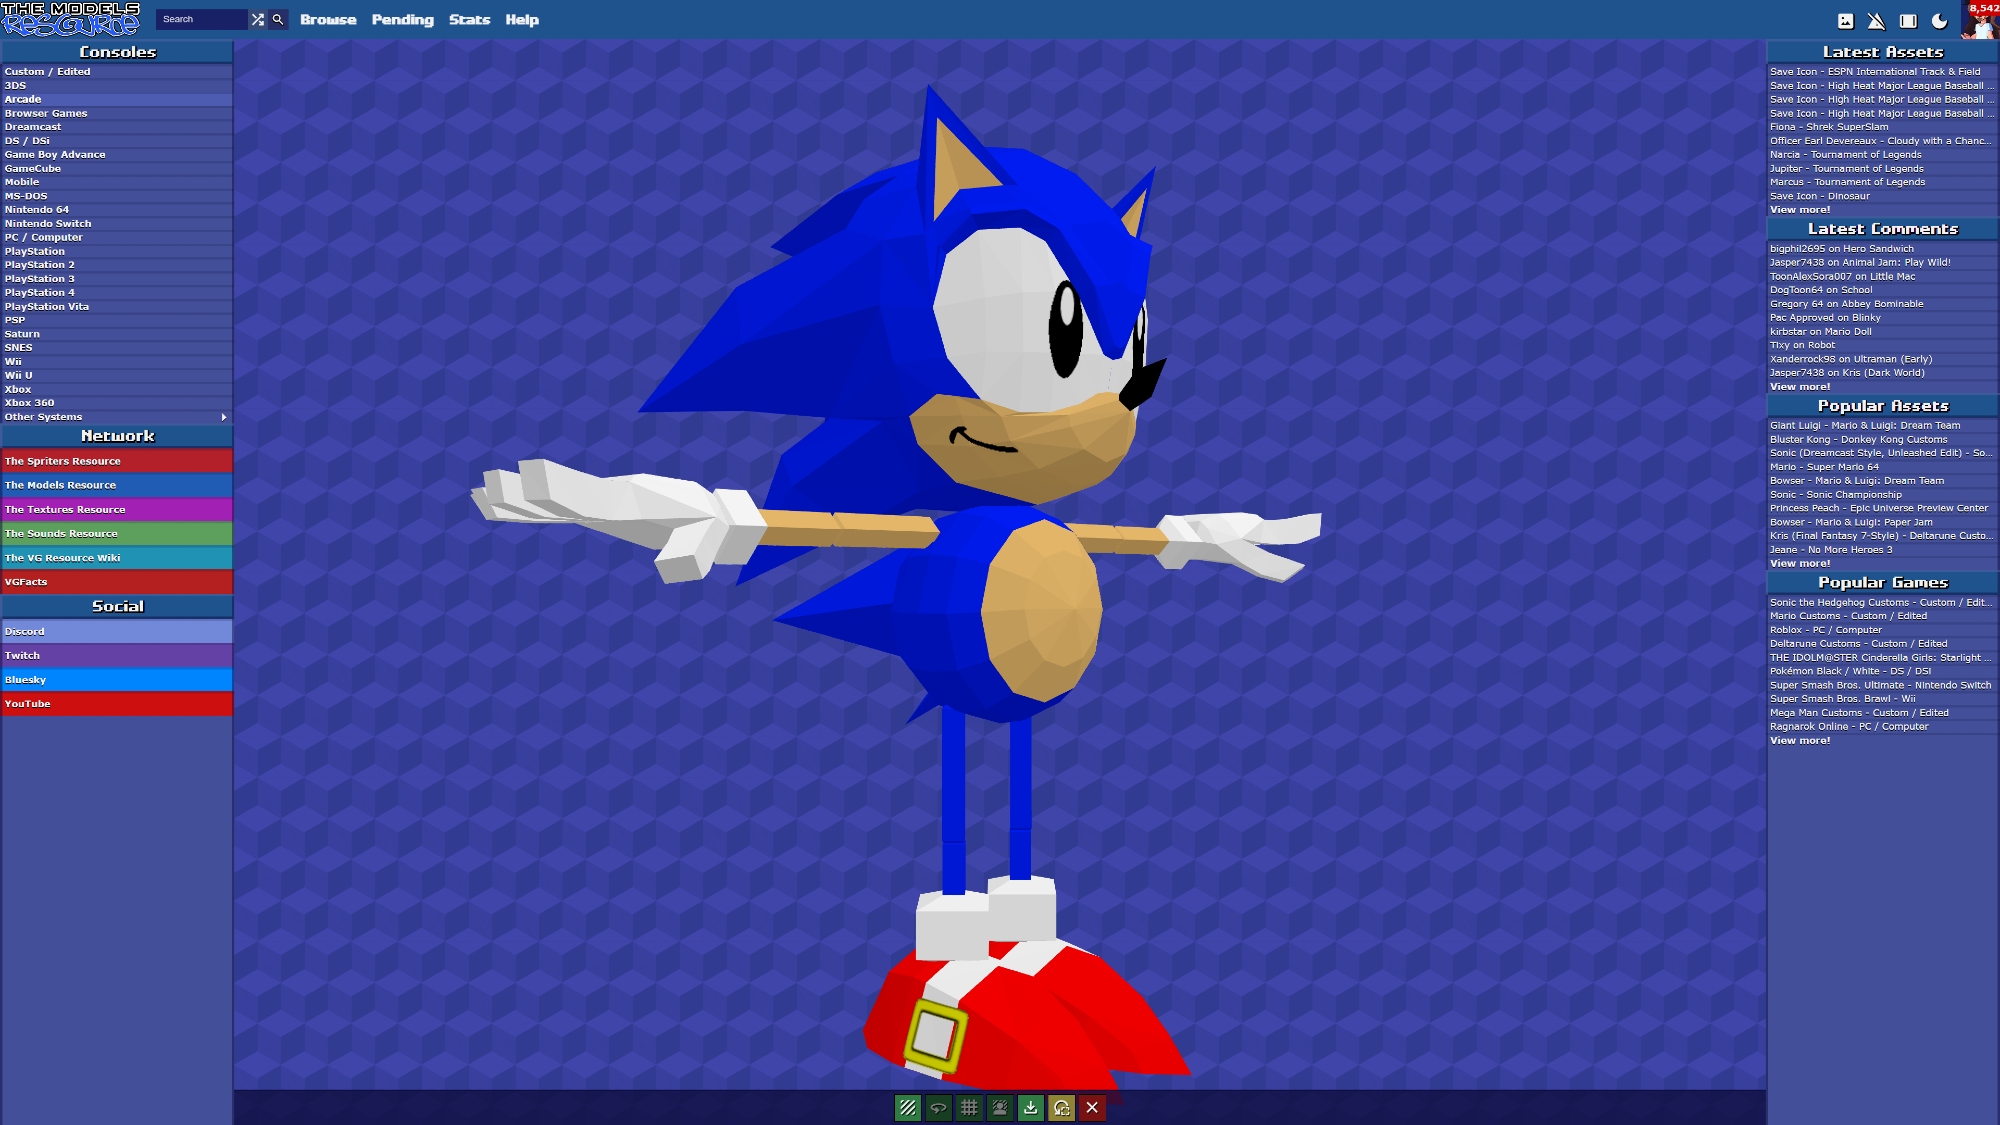Screen dimensions: 2000x1125
Task: Click the crossed-out triangle header icon
Action: pos(1876,20)
